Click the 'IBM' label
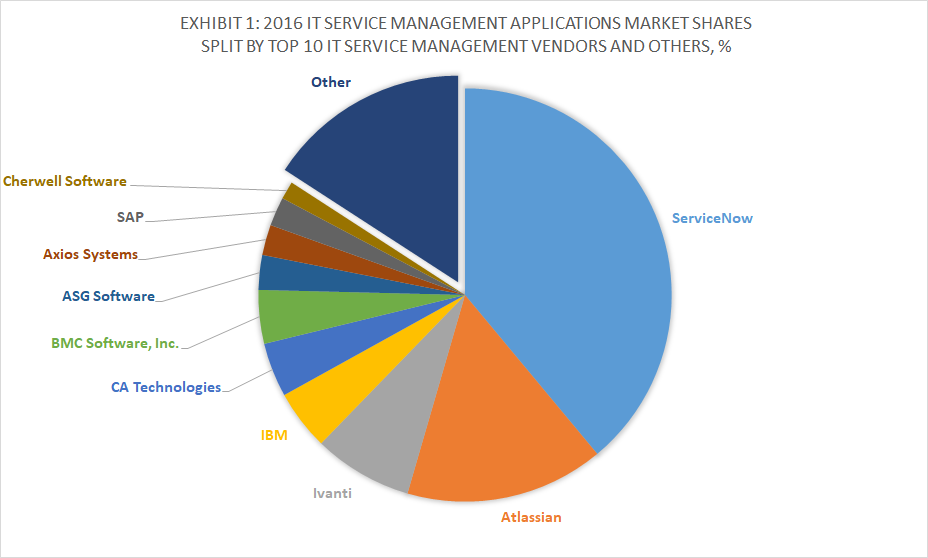The image size is (928, 558). (x=274, y=436)
